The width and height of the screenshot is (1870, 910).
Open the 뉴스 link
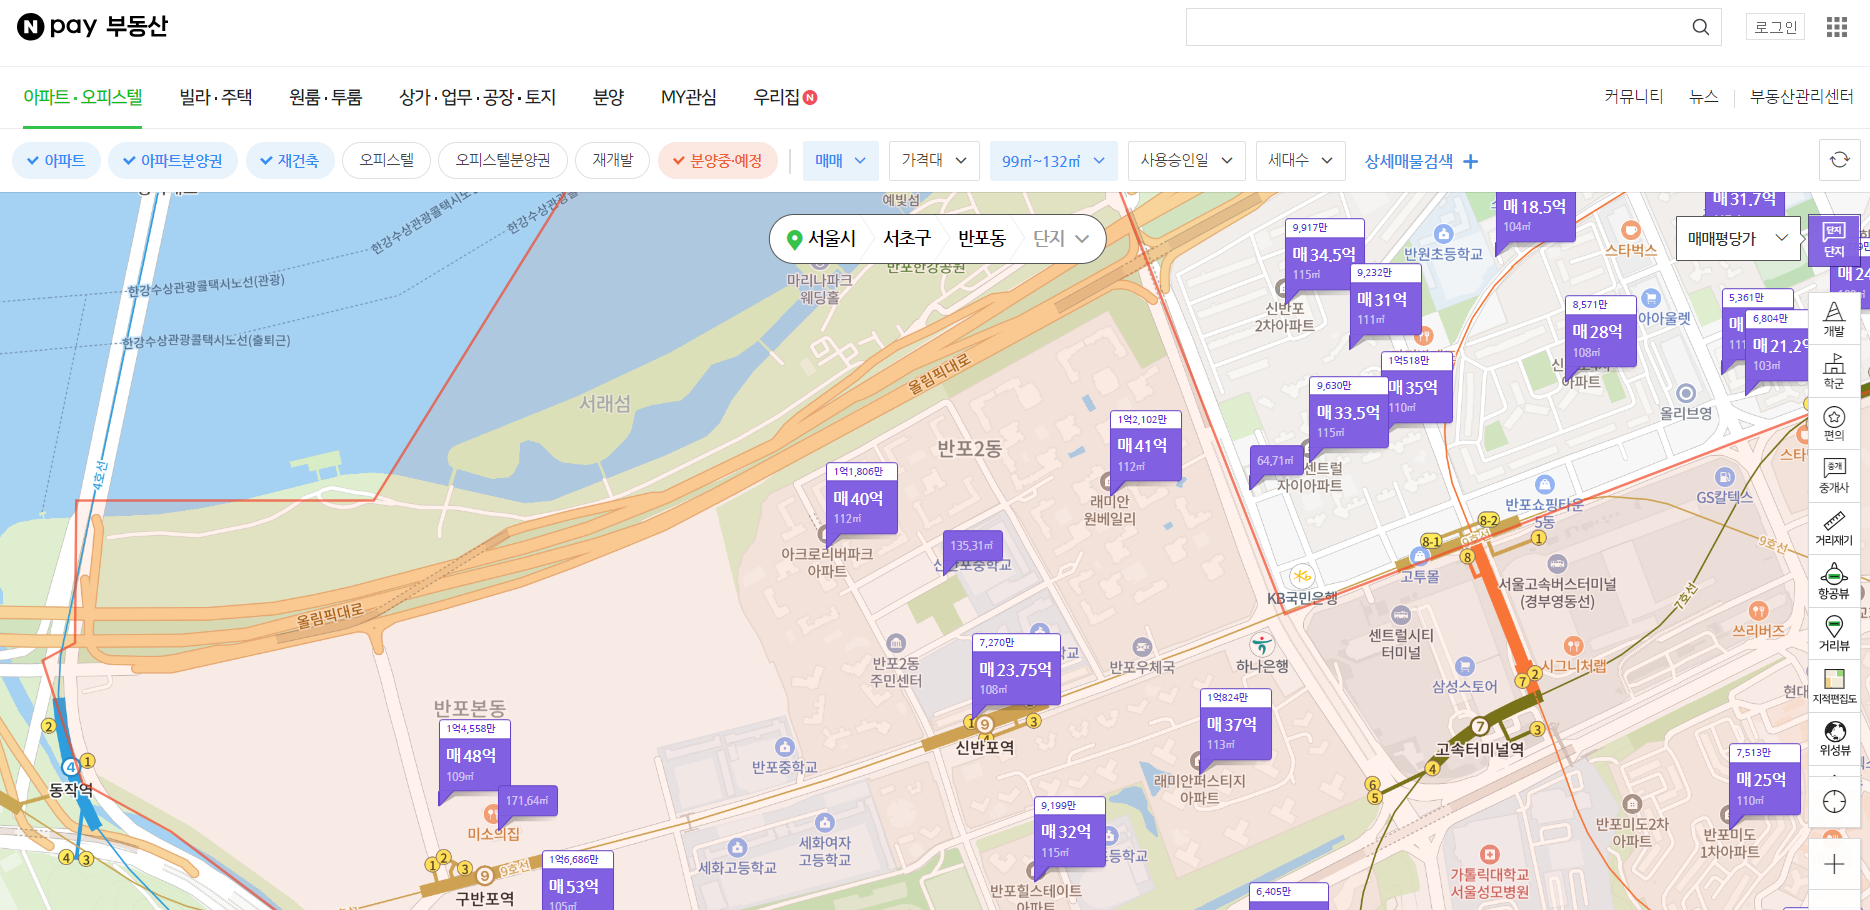(x=1703, y=97)
